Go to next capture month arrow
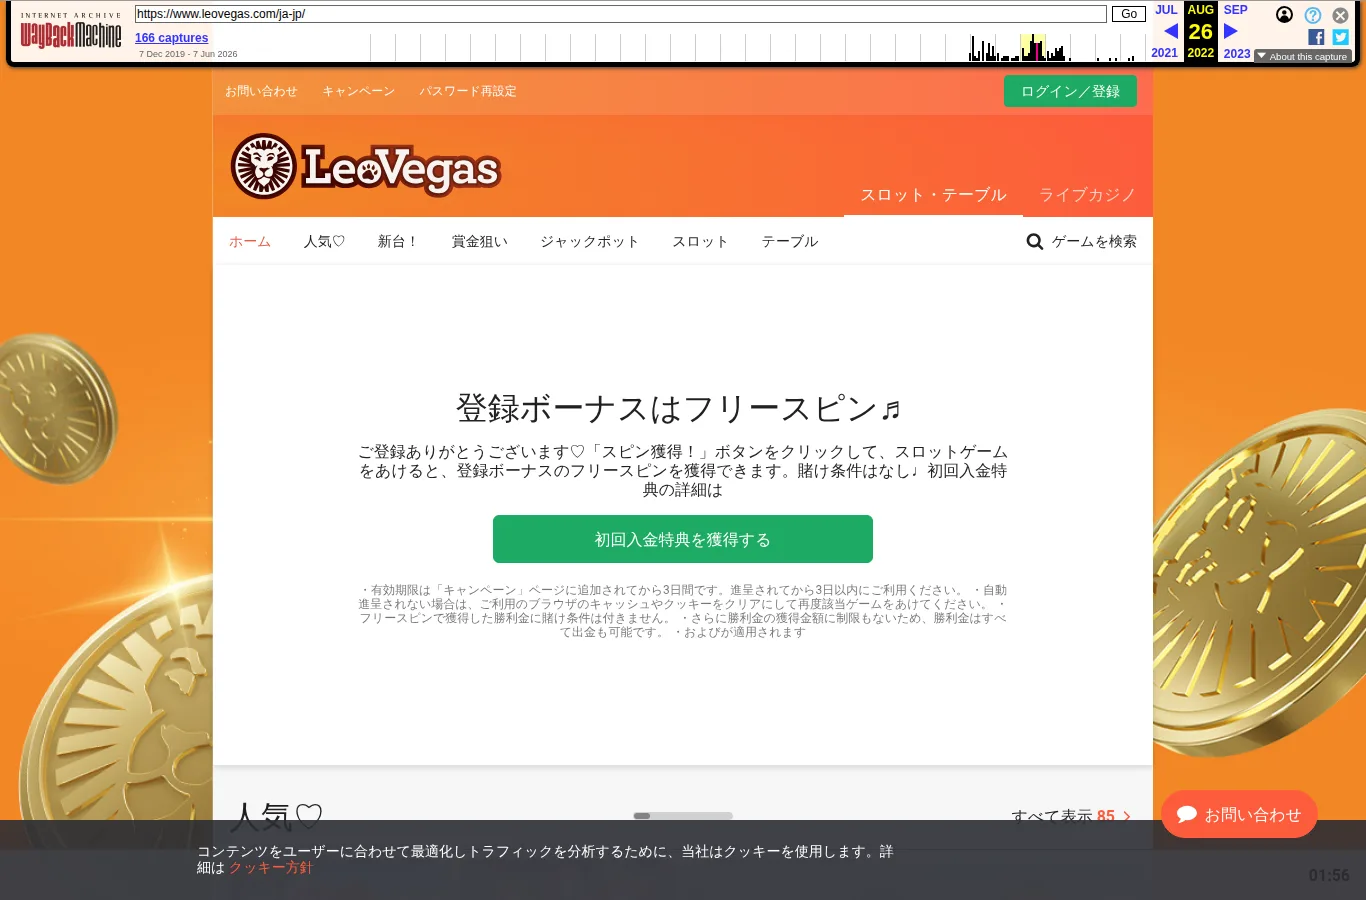The width and height of the screenshot is (1366, 900). point(1231,31)
